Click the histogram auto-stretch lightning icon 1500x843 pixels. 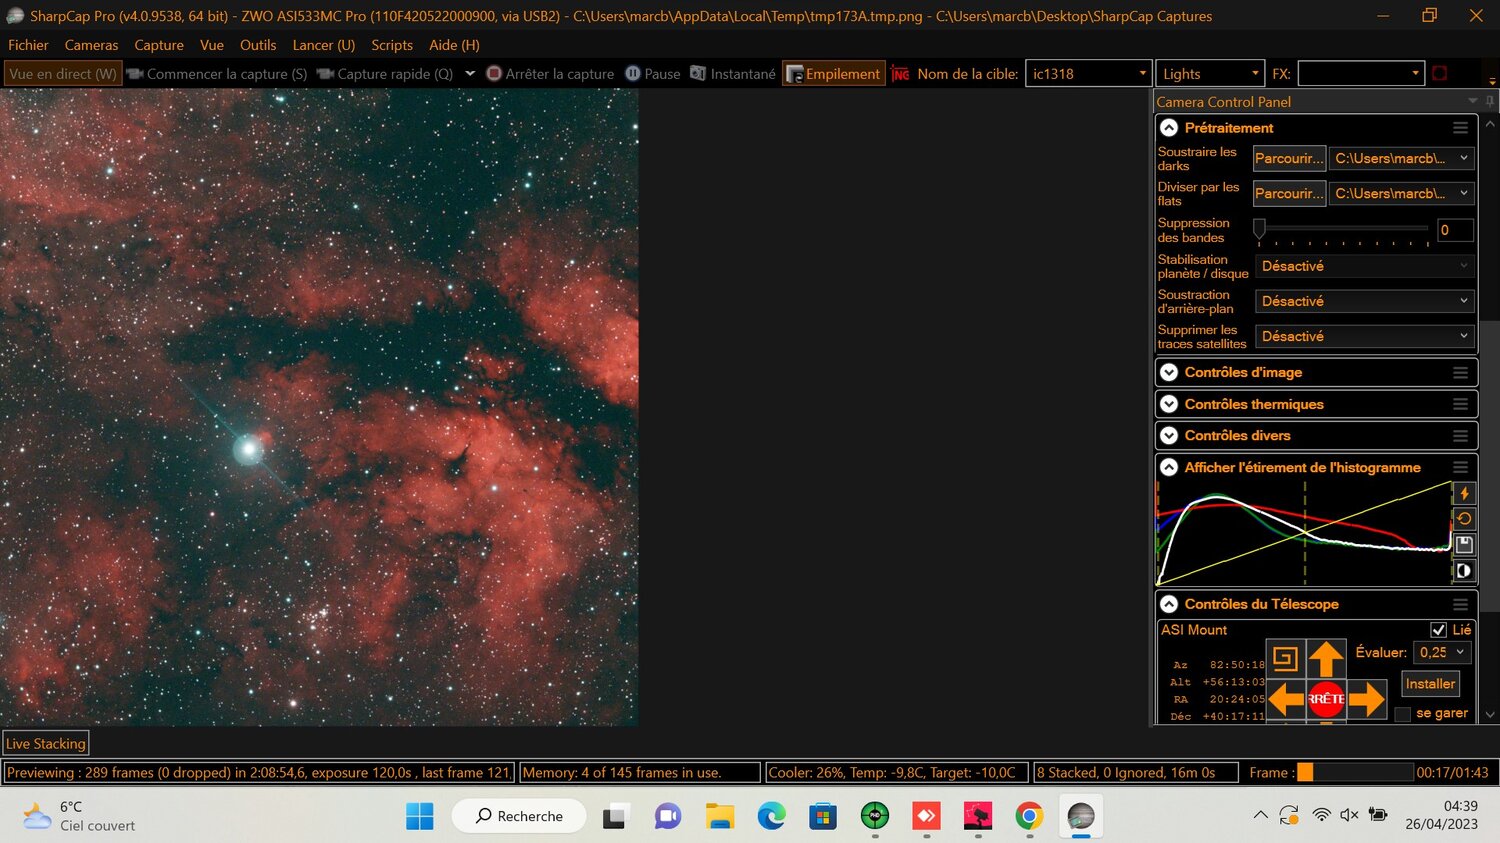pyautogui.click(x=1464, y=493)
